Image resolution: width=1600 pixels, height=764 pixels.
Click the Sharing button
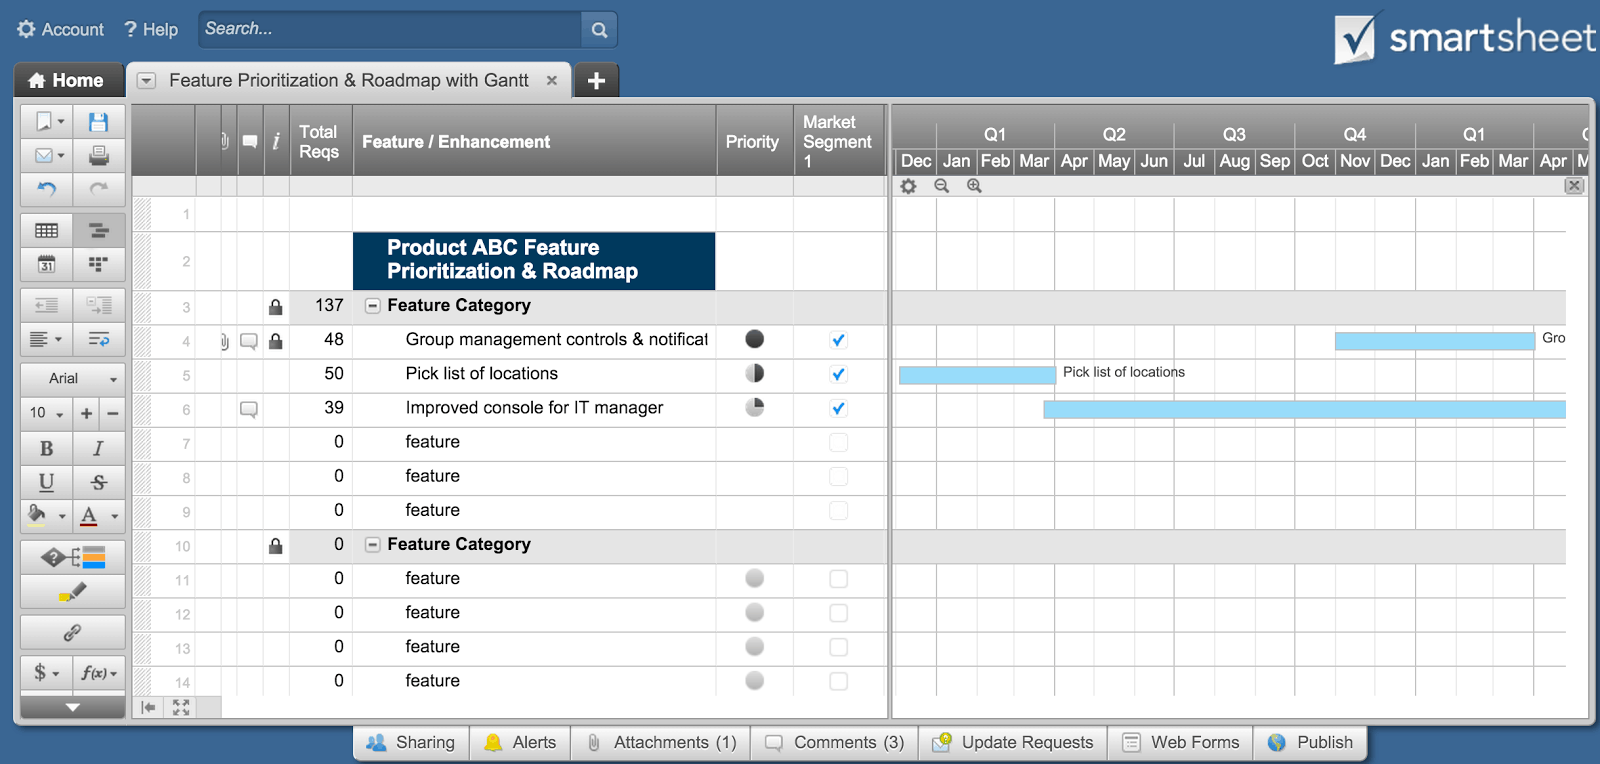411,742
